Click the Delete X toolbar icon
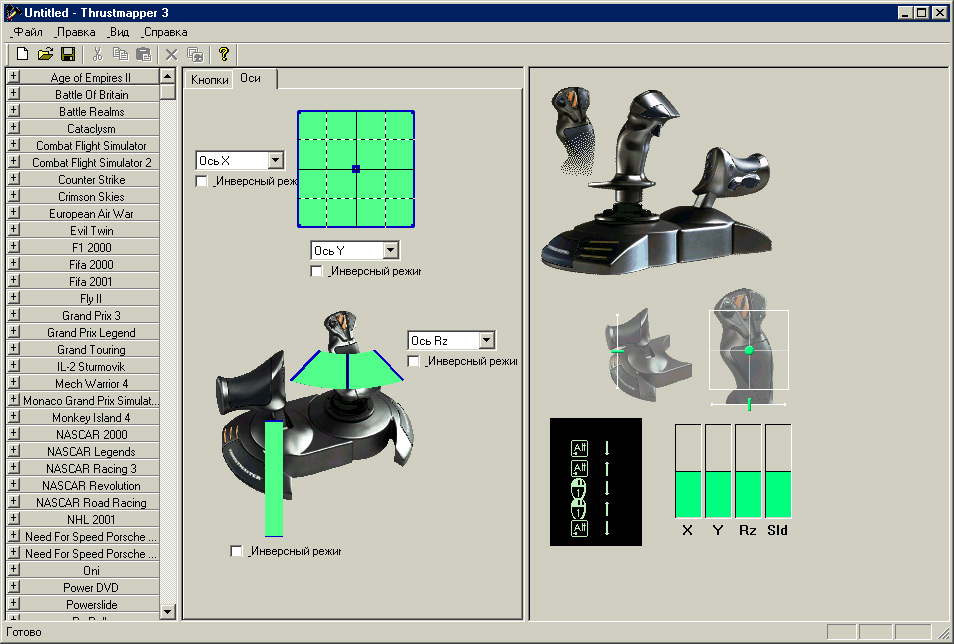The image size is (954, 644). coord(171,54)
